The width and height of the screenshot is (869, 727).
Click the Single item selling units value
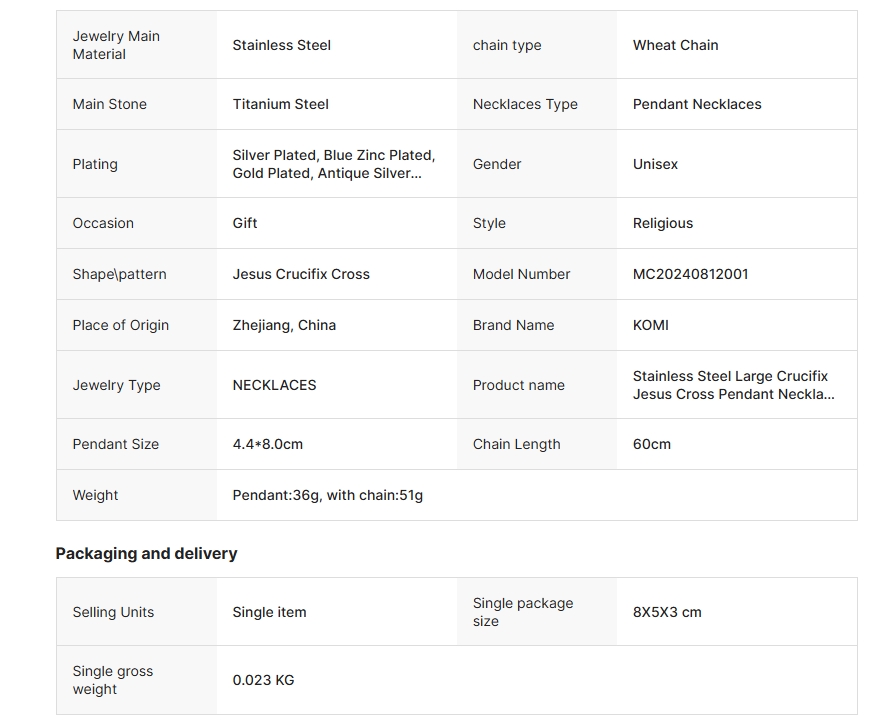coord(269,612)
